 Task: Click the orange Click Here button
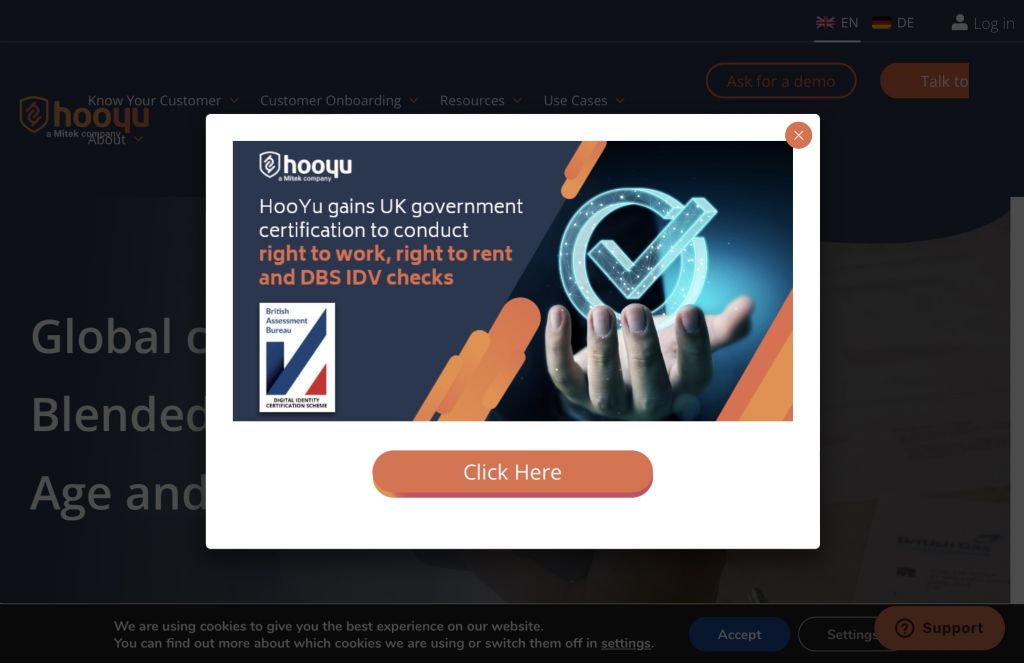point(513,473)
